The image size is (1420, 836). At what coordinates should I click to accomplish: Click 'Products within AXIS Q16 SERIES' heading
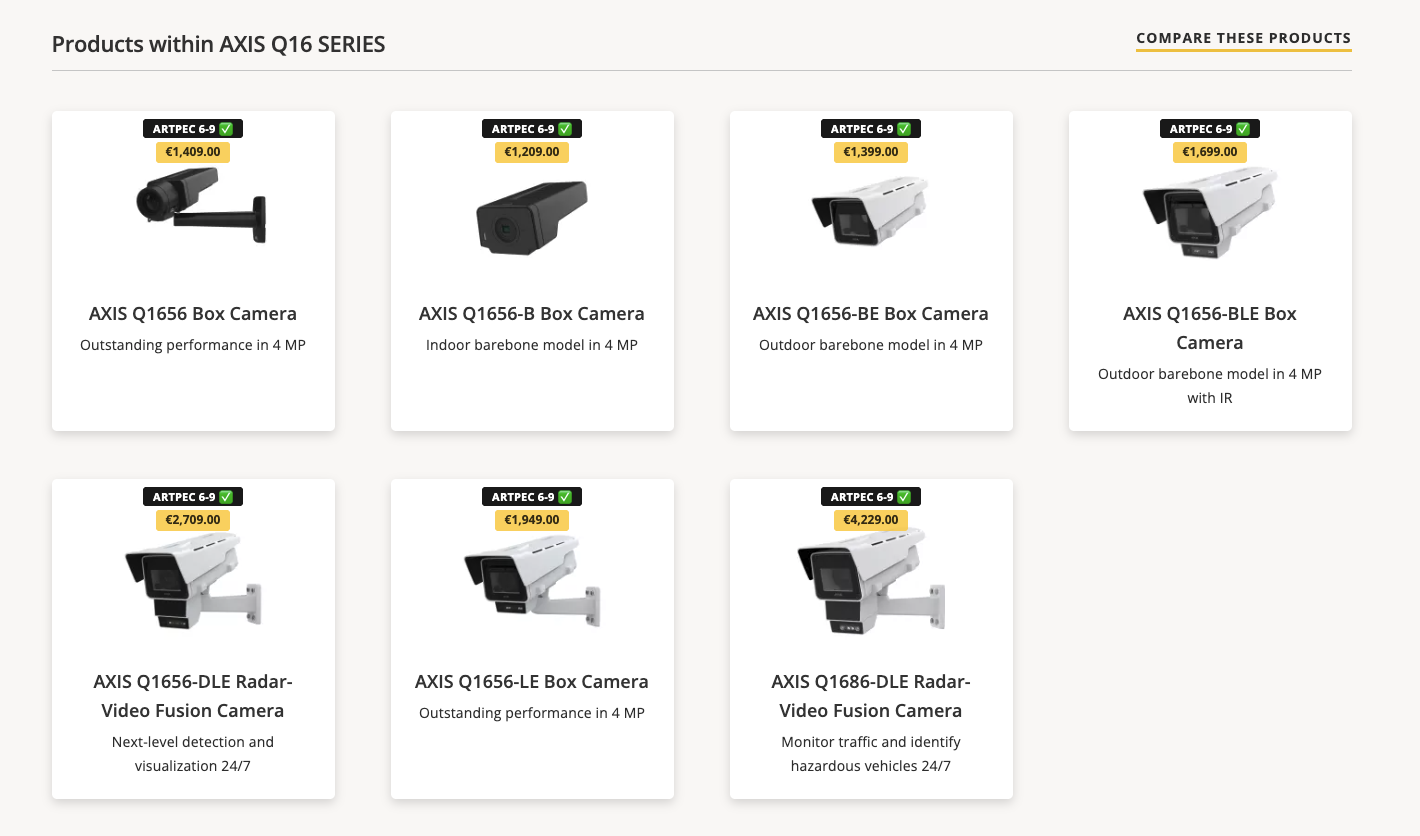(x=218, y=44)
